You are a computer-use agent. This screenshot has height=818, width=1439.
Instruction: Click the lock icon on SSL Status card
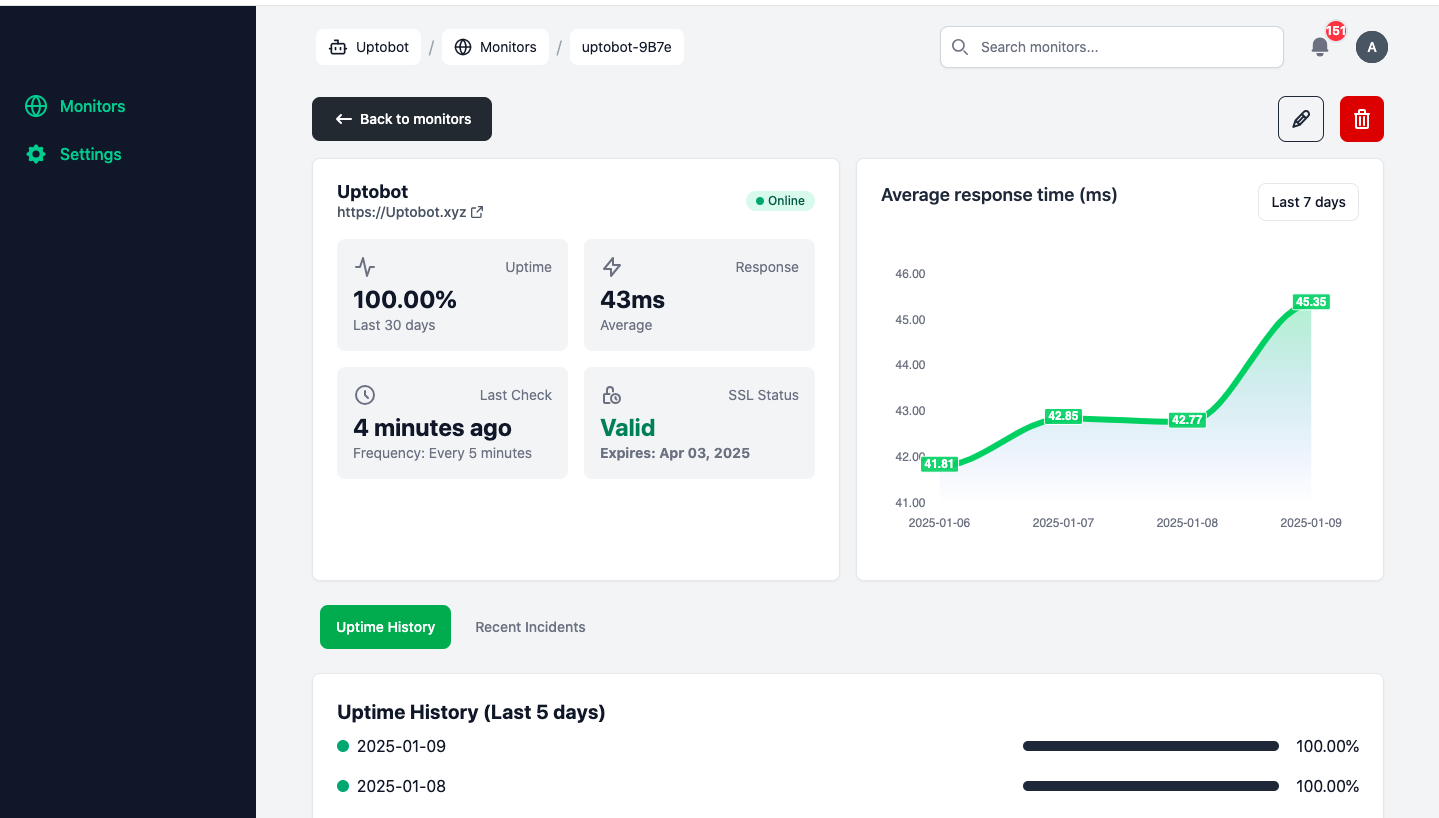612,395
